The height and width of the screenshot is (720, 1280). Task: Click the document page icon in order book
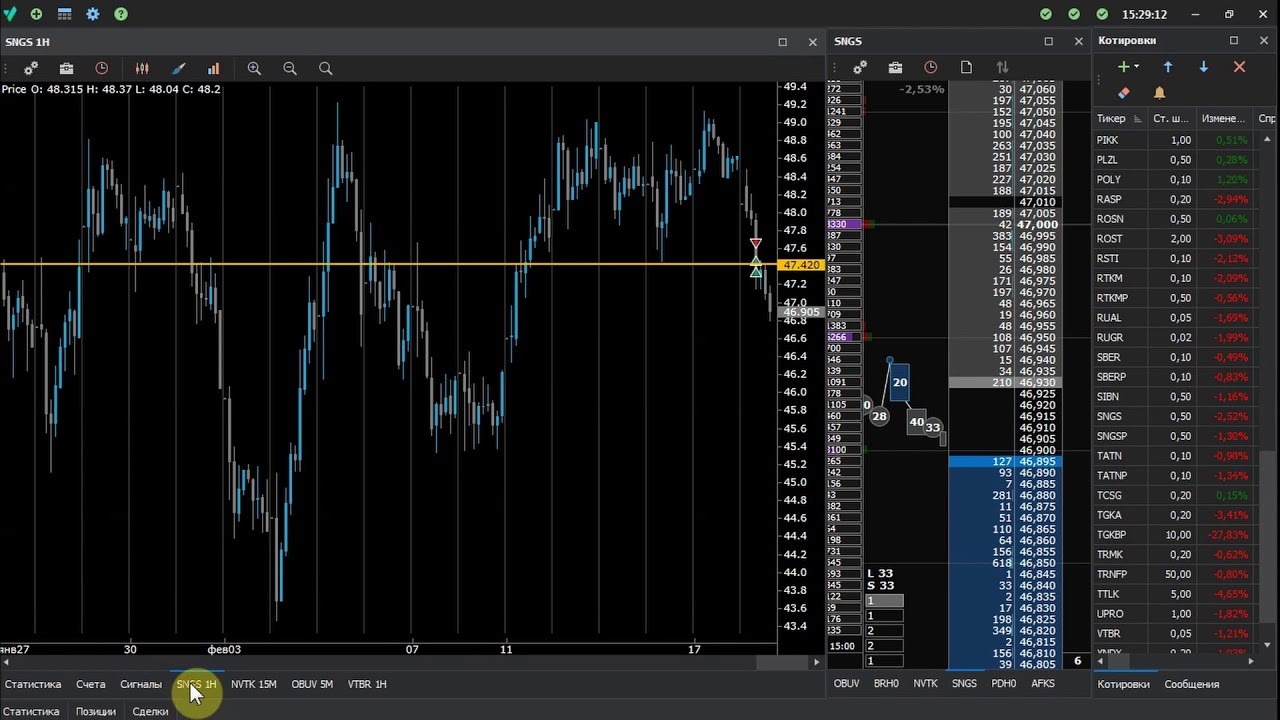pyautogui.click(x=966, y=67)
